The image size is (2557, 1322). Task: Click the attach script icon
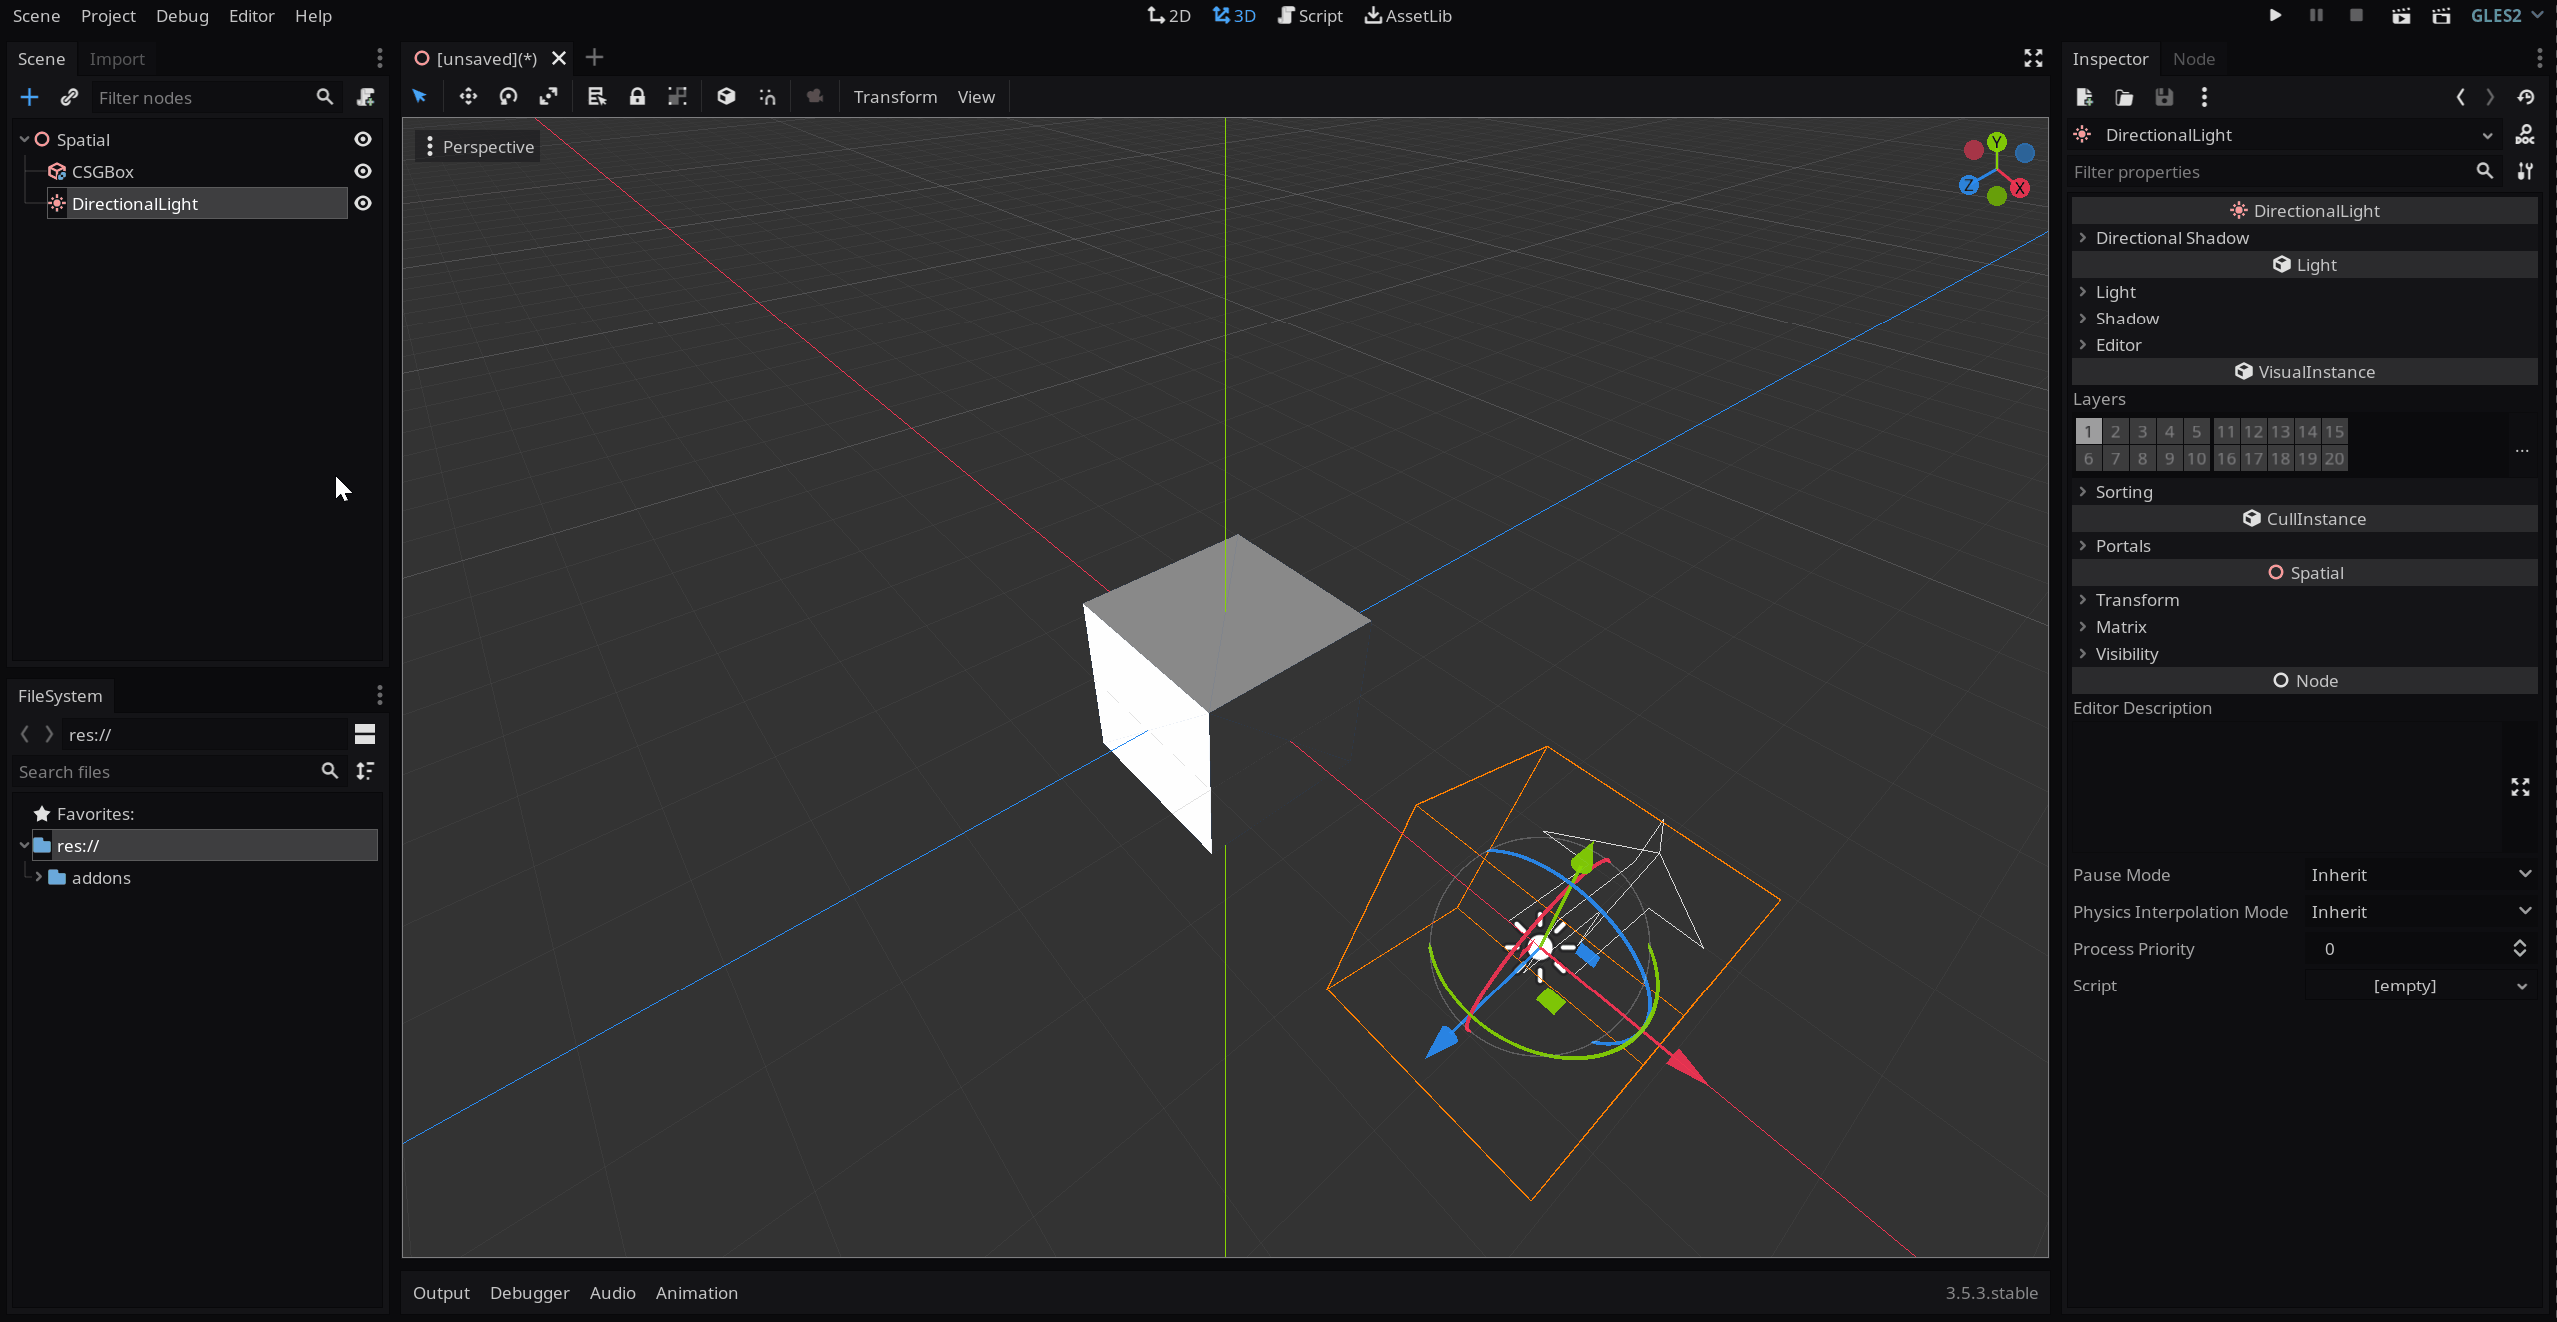coord(365,97)
